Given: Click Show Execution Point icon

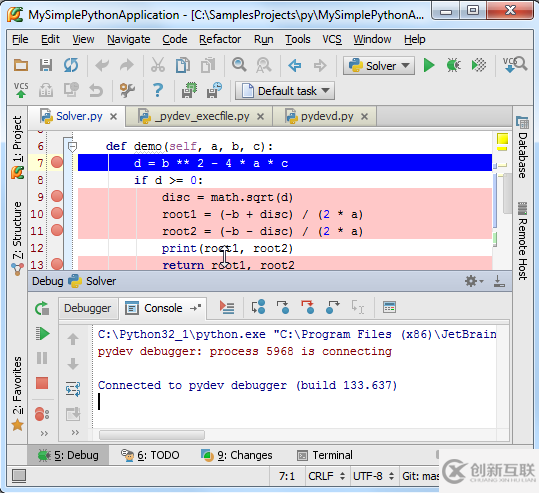Looking at the screenshot, I should click(227, 307).
